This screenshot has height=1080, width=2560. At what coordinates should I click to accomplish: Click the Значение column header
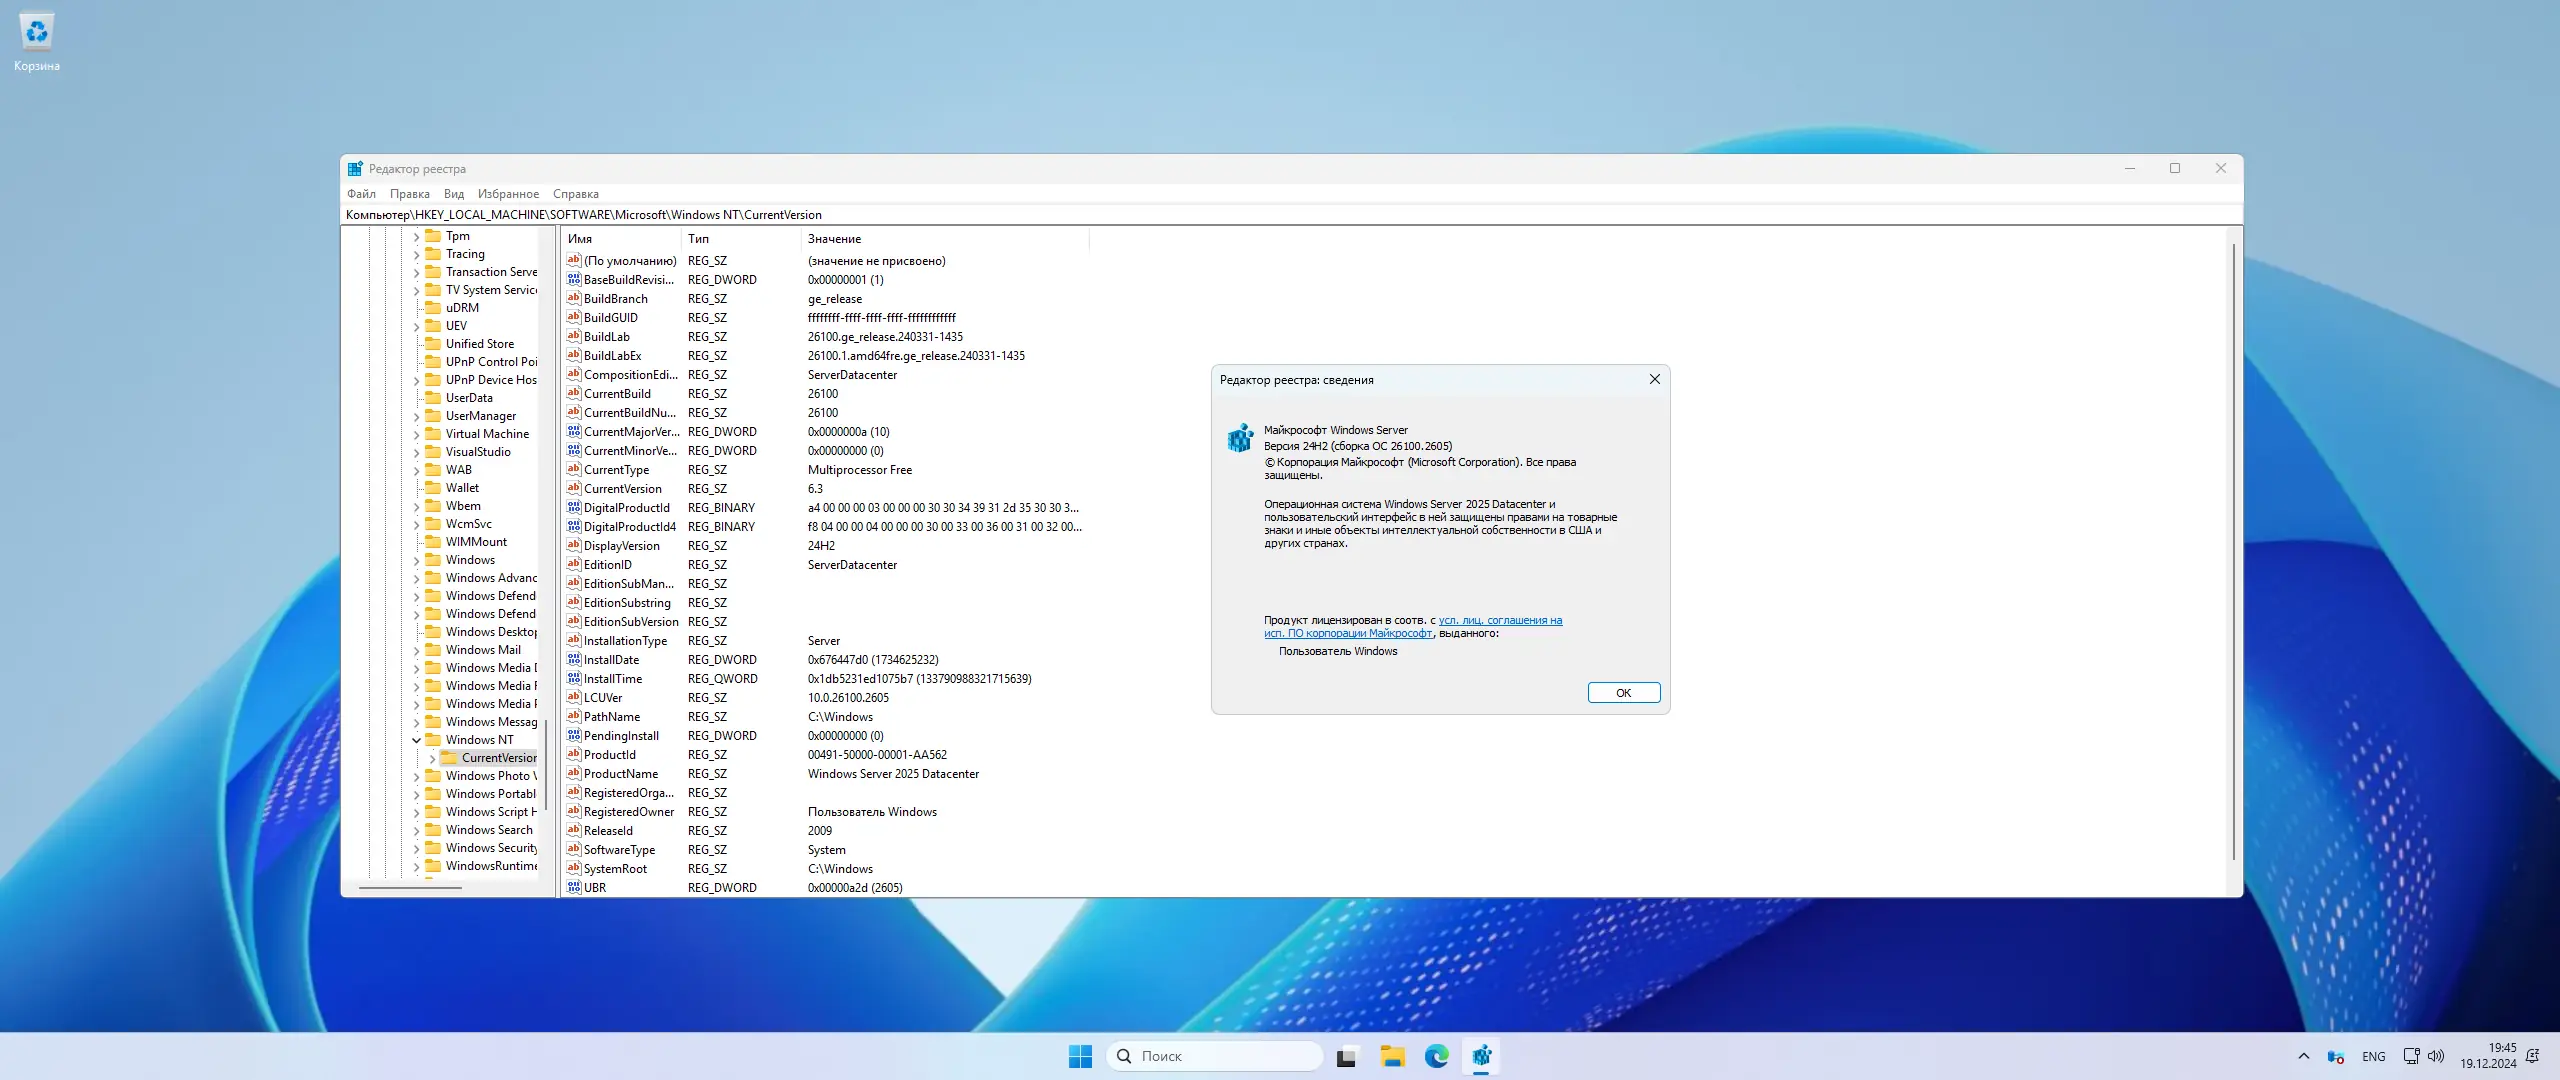834,239
